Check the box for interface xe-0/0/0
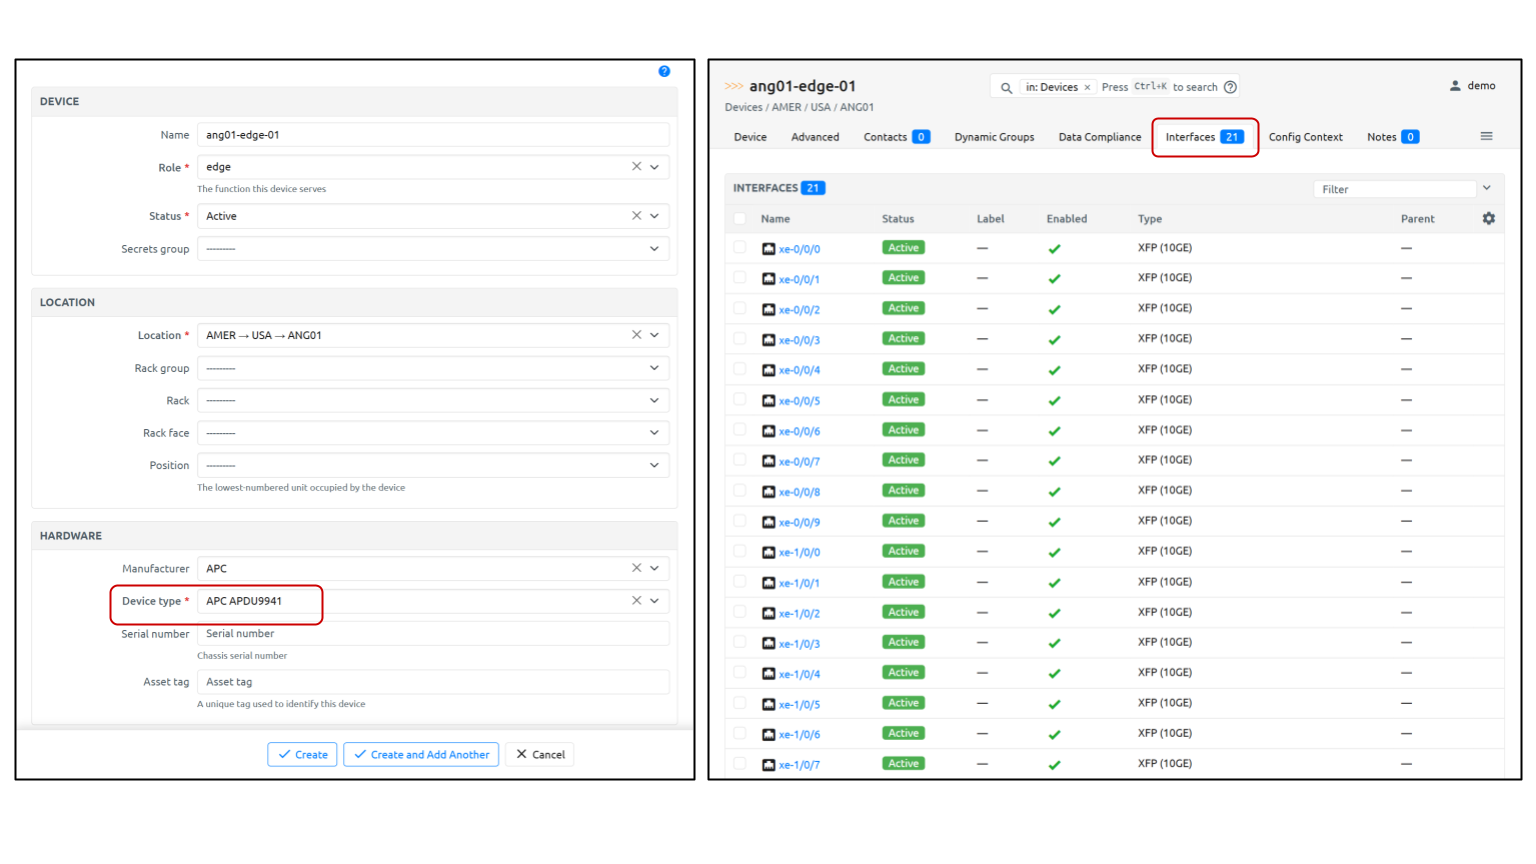This screenshot has height=864, width=1536. pos(740,248)
